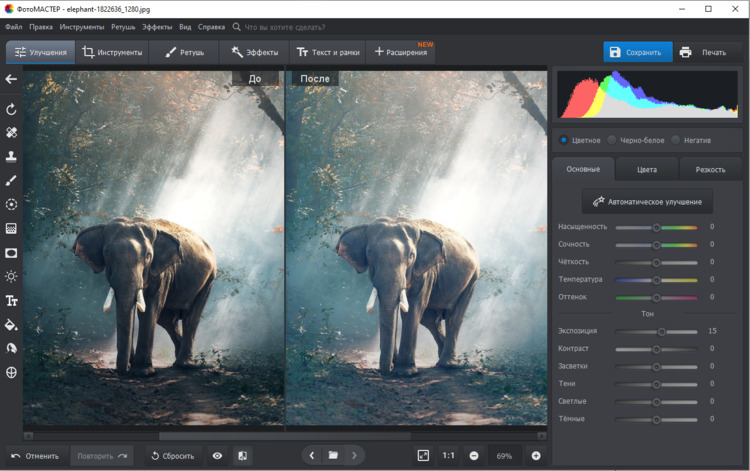Switch to the Цвета tab
This screenshot has height=471, width=750.
(647, 169)
